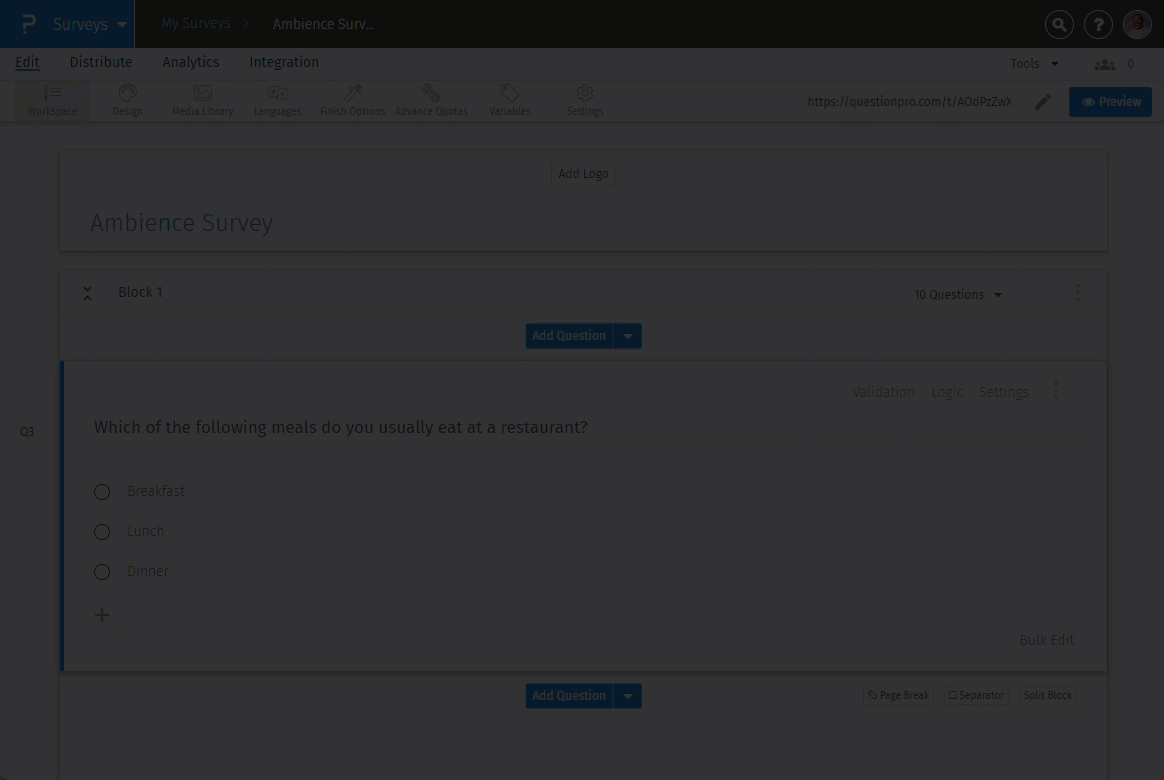Select the Dinner radio button
Image resolution: width=1164 pixels, height=780 pixels.
[x=102, y=572]
